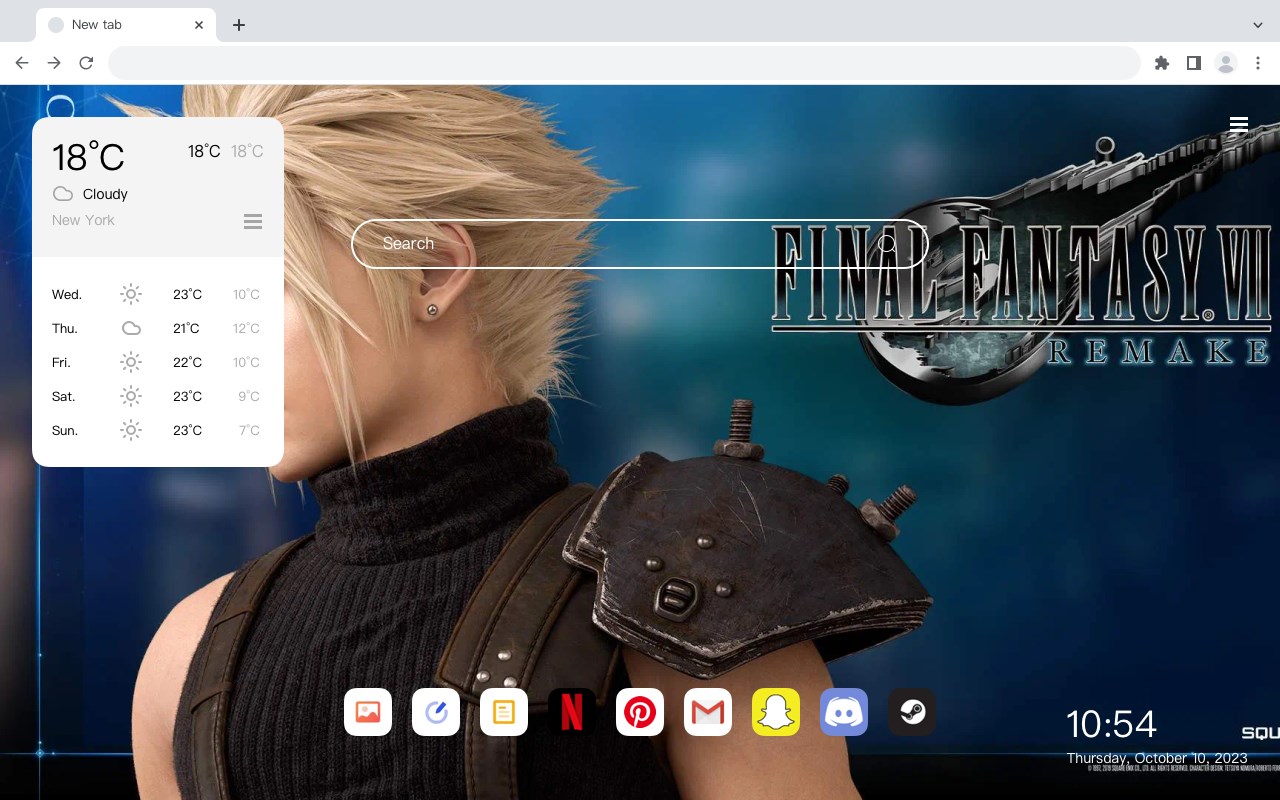
Task: Click the Thursday, October 10, 2023 date
Action: point(1157,758)
